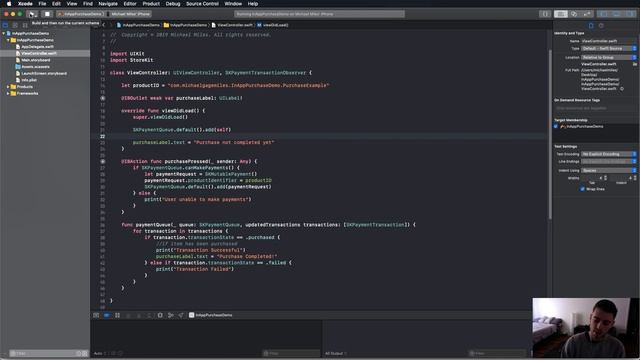The image size is (640, 360).
Task: Click the Run (build and run) button
Action: click(32, 14)
